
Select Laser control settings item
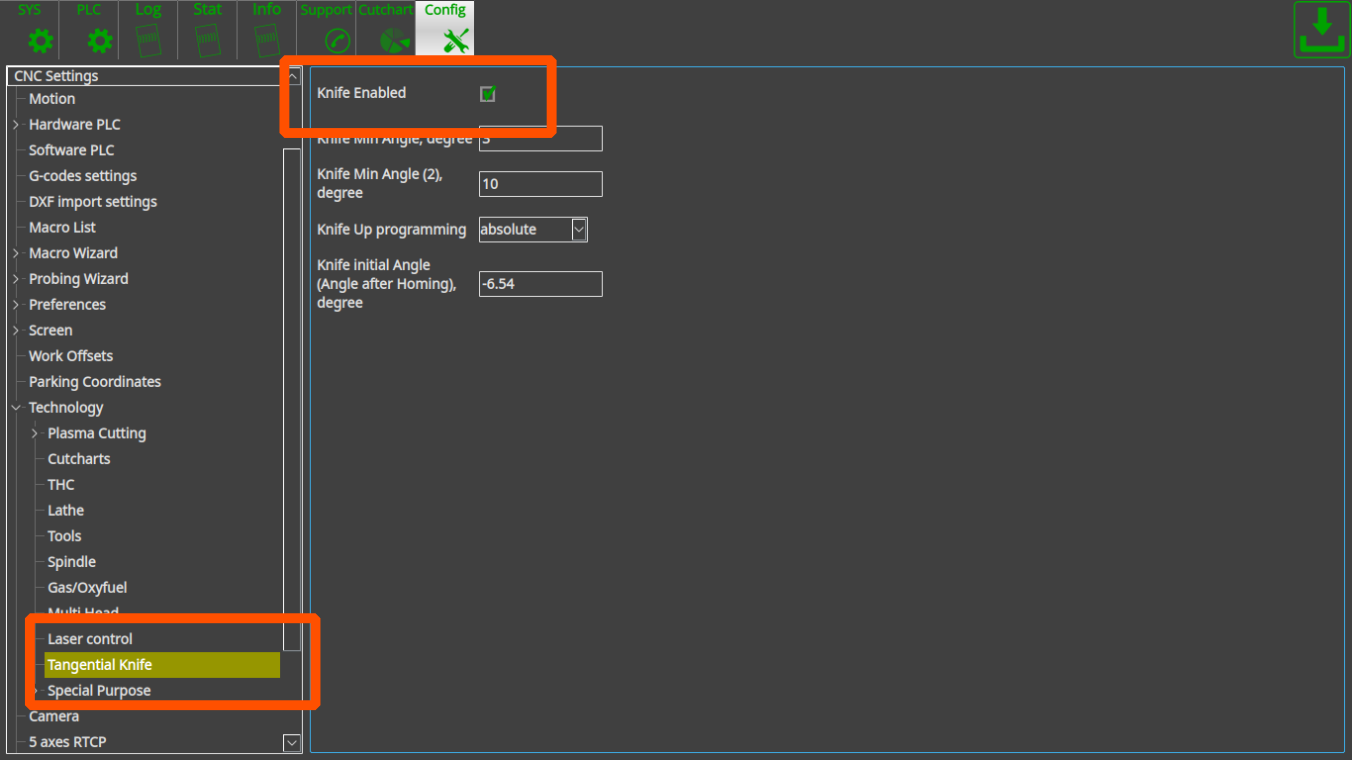click(x=90, y=639)
